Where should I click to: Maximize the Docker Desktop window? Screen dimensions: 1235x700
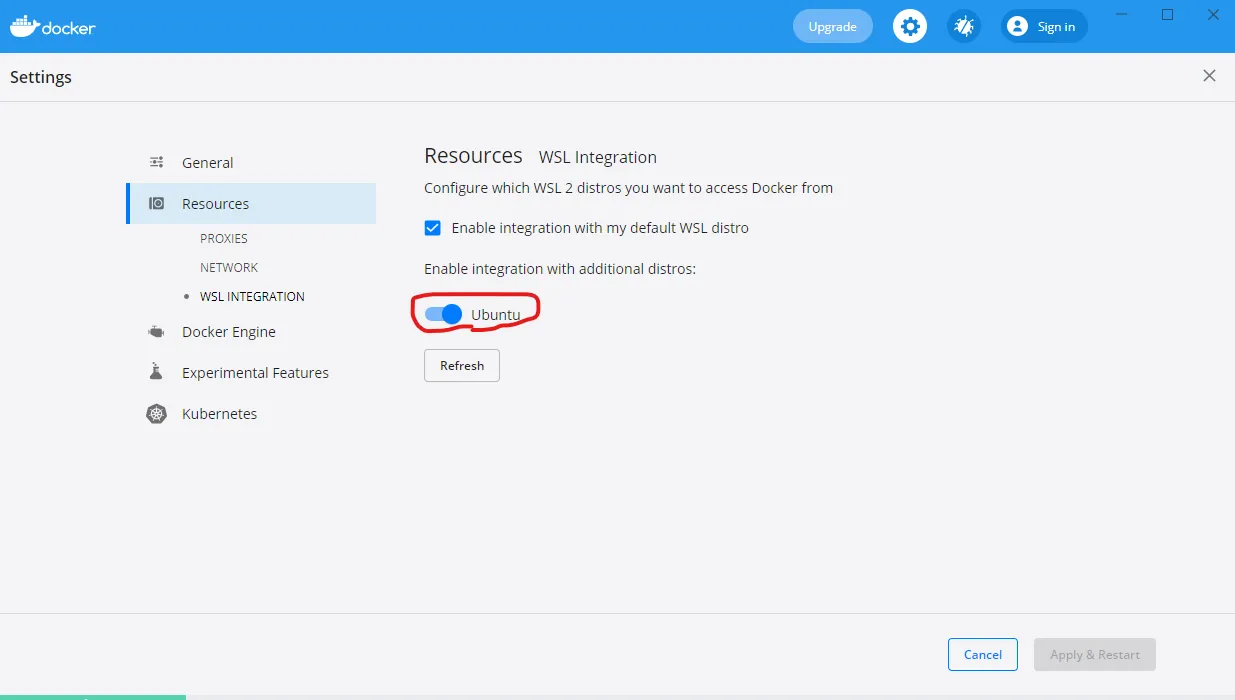(1167, 14)
